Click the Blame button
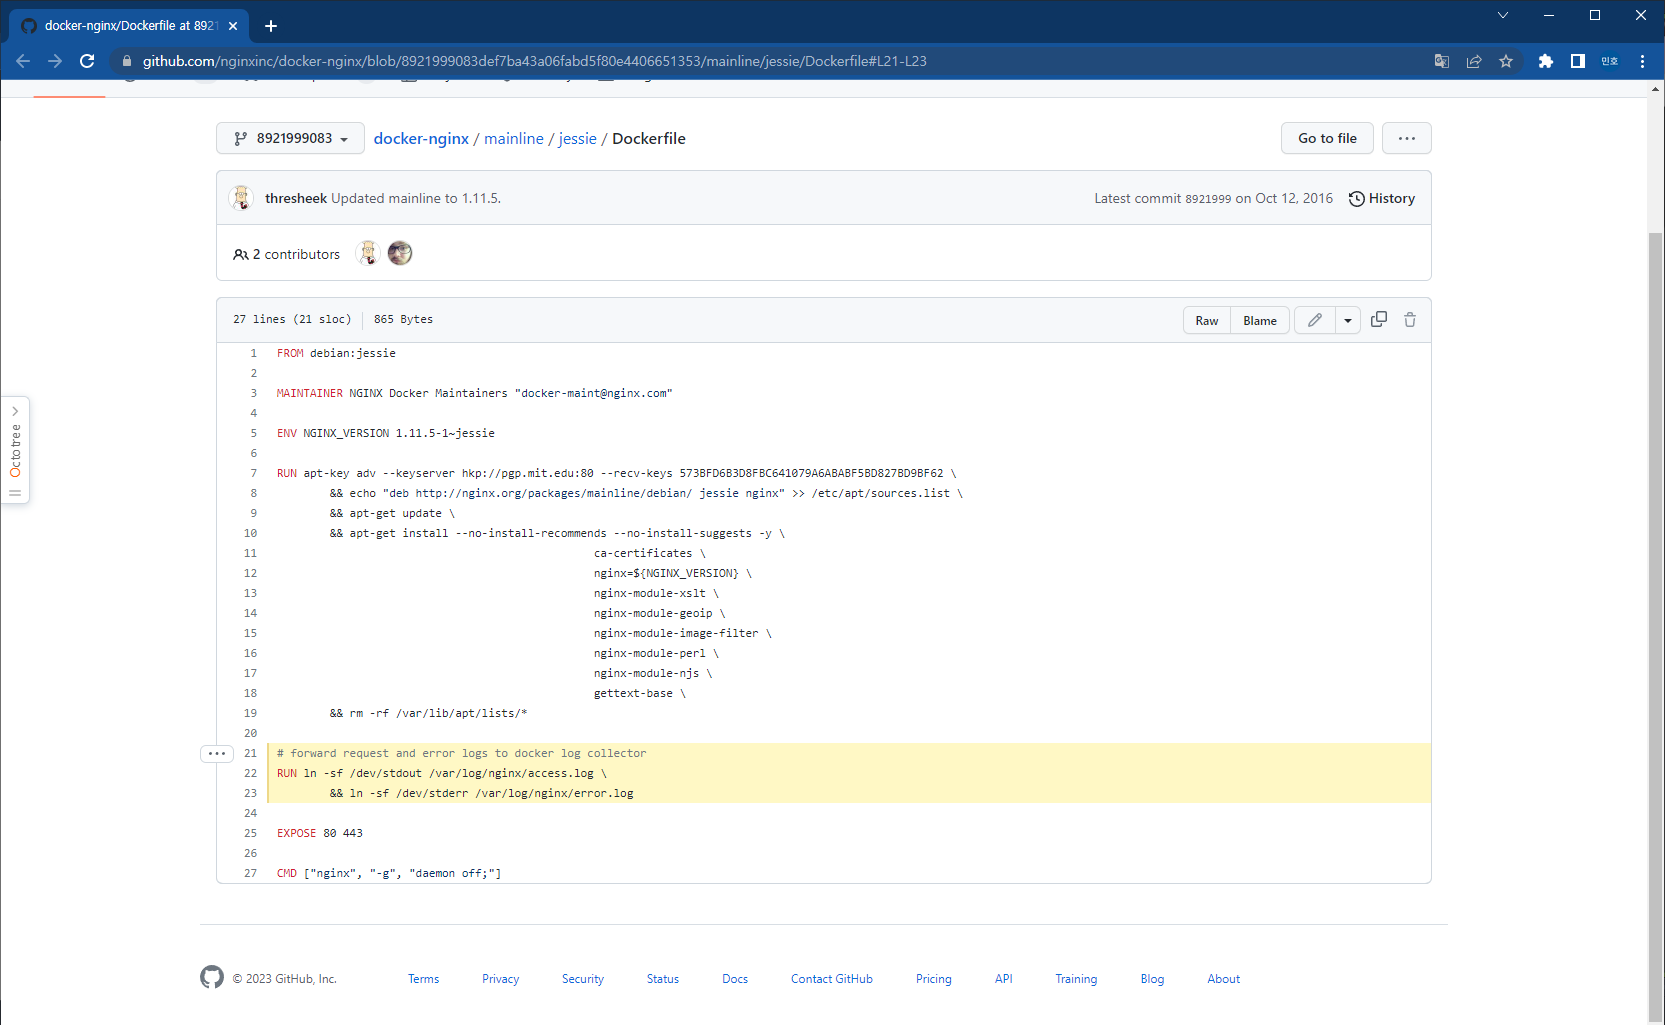 coord(1260,320)
